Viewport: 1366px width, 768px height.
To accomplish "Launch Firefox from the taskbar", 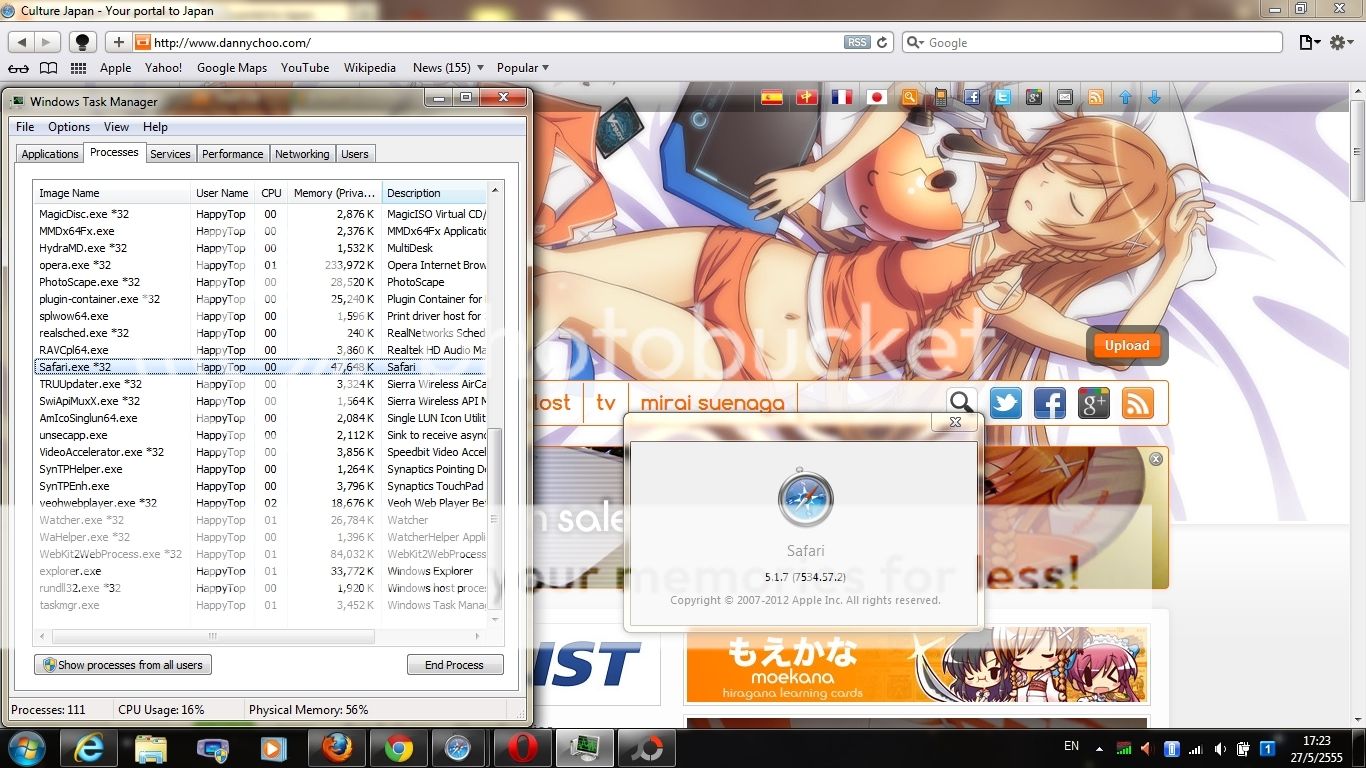I will (x=337, y=747).
